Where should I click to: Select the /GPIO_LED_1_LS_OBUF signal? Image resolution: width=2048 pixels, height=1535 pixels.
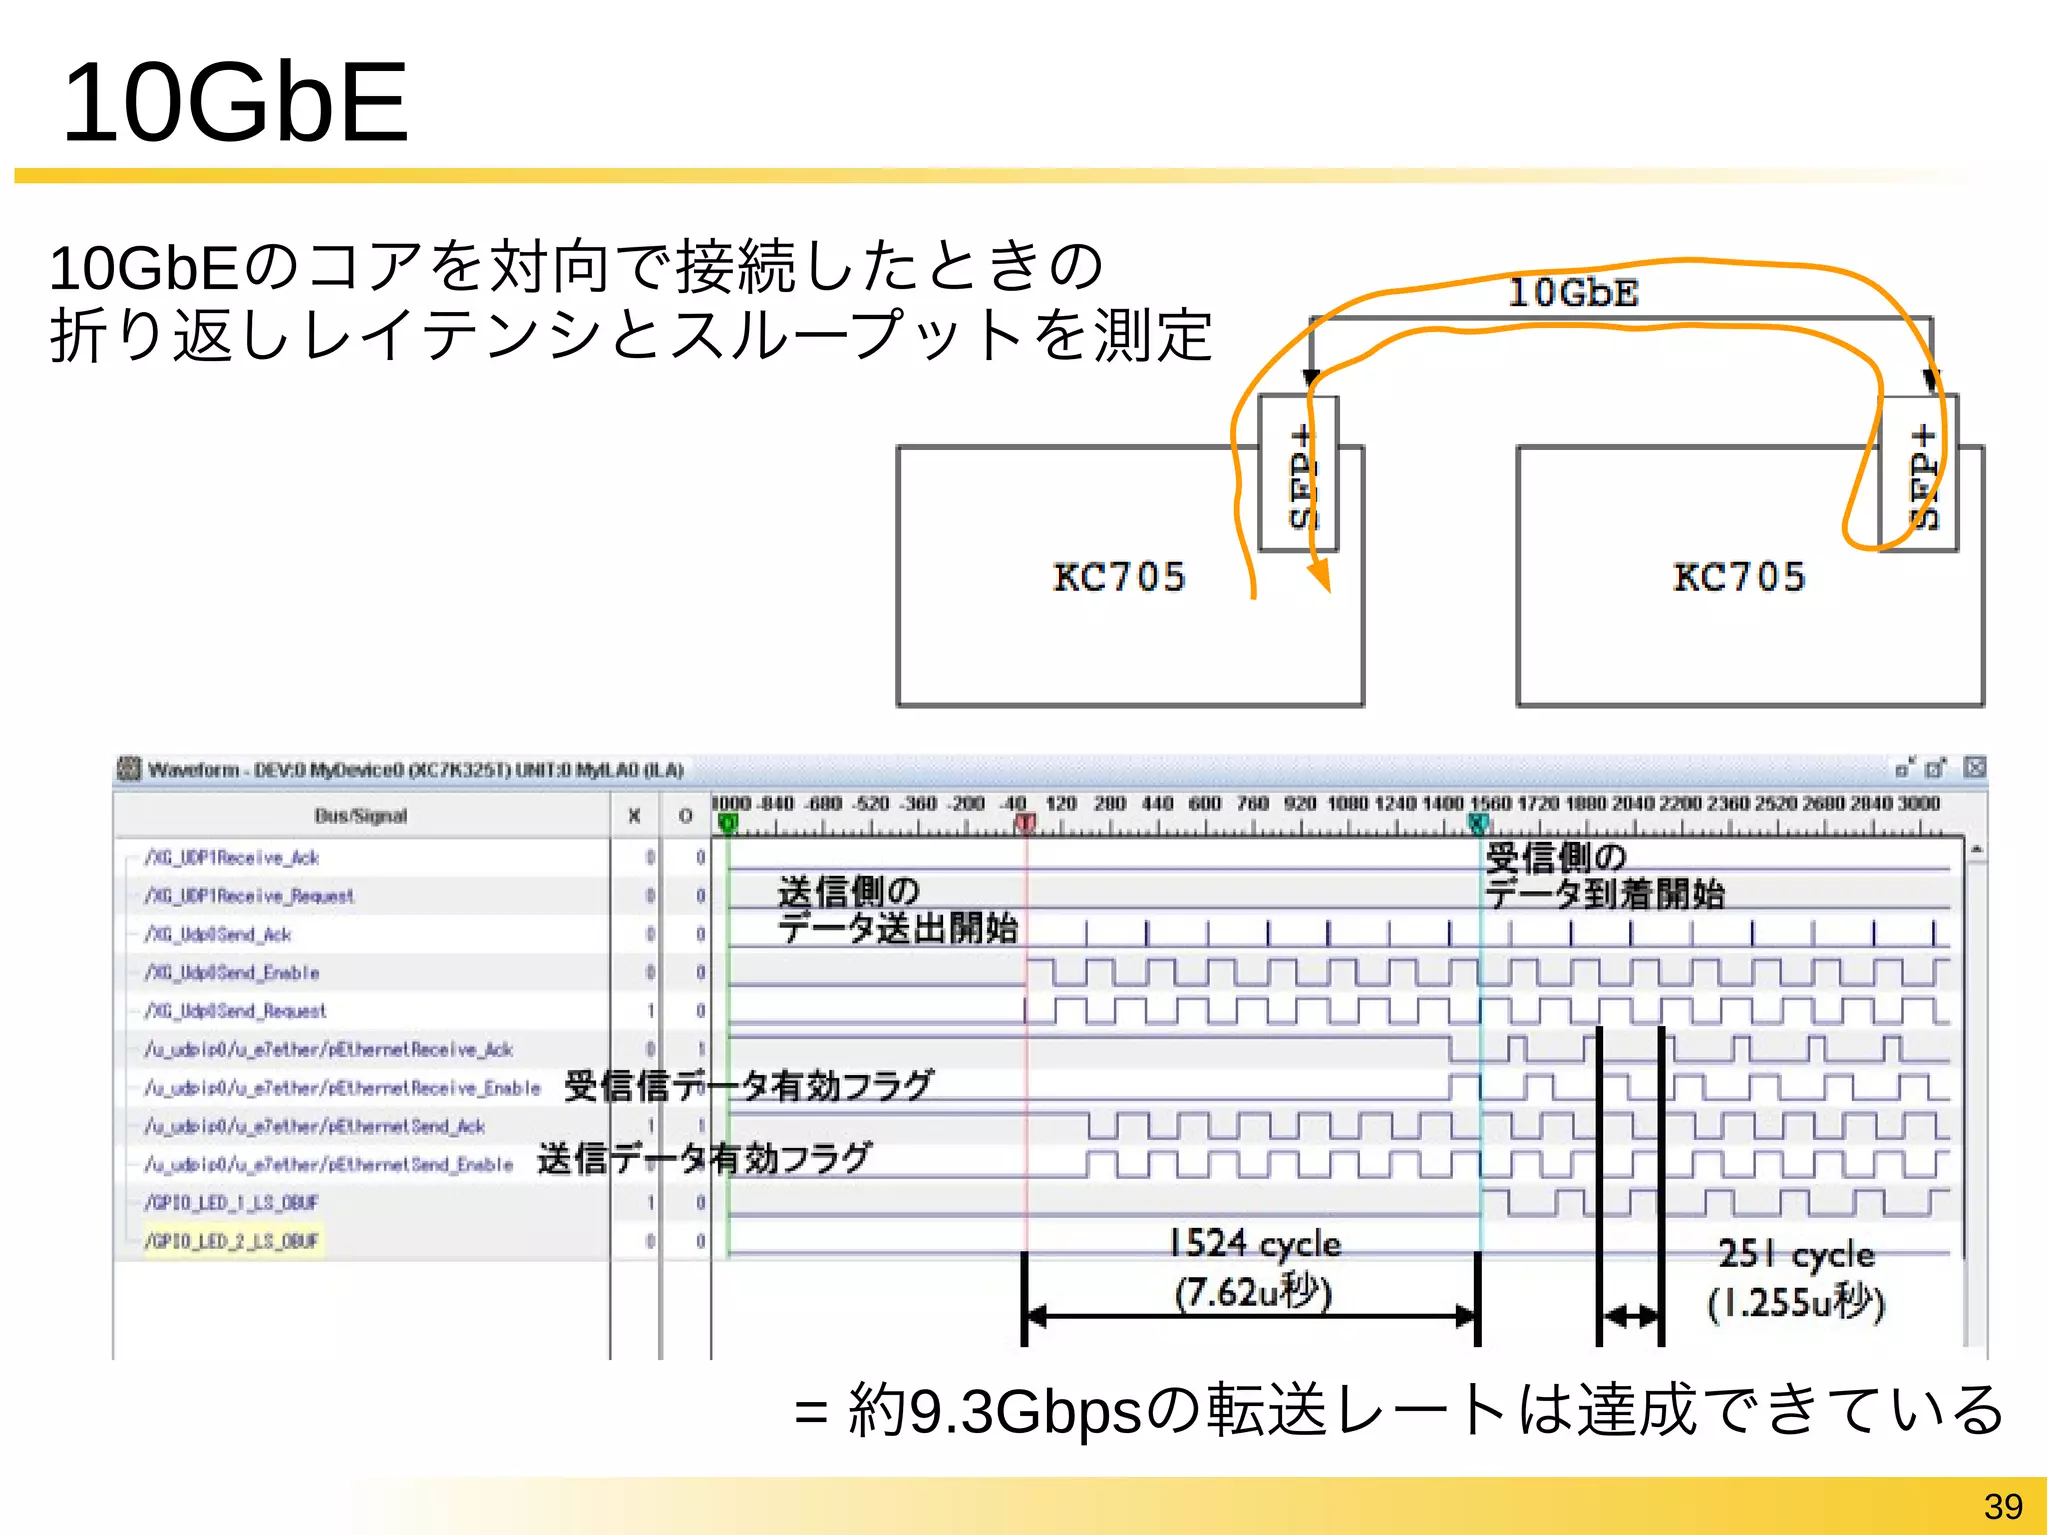231,1202
